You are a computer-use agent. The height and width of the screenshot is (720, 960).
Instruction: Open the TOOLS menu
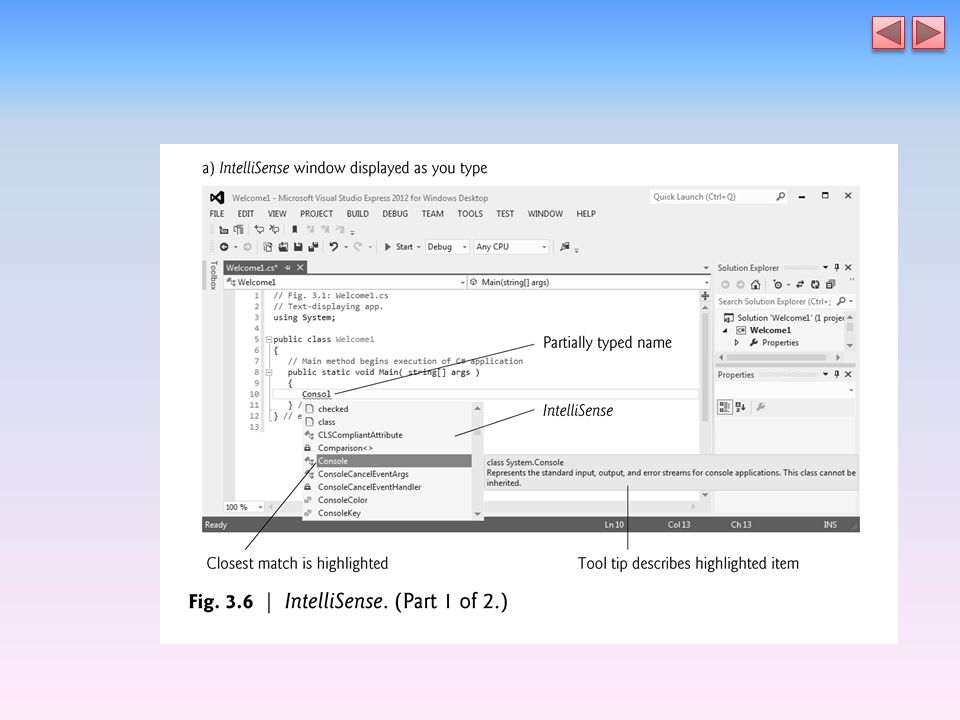click(470, 214)
